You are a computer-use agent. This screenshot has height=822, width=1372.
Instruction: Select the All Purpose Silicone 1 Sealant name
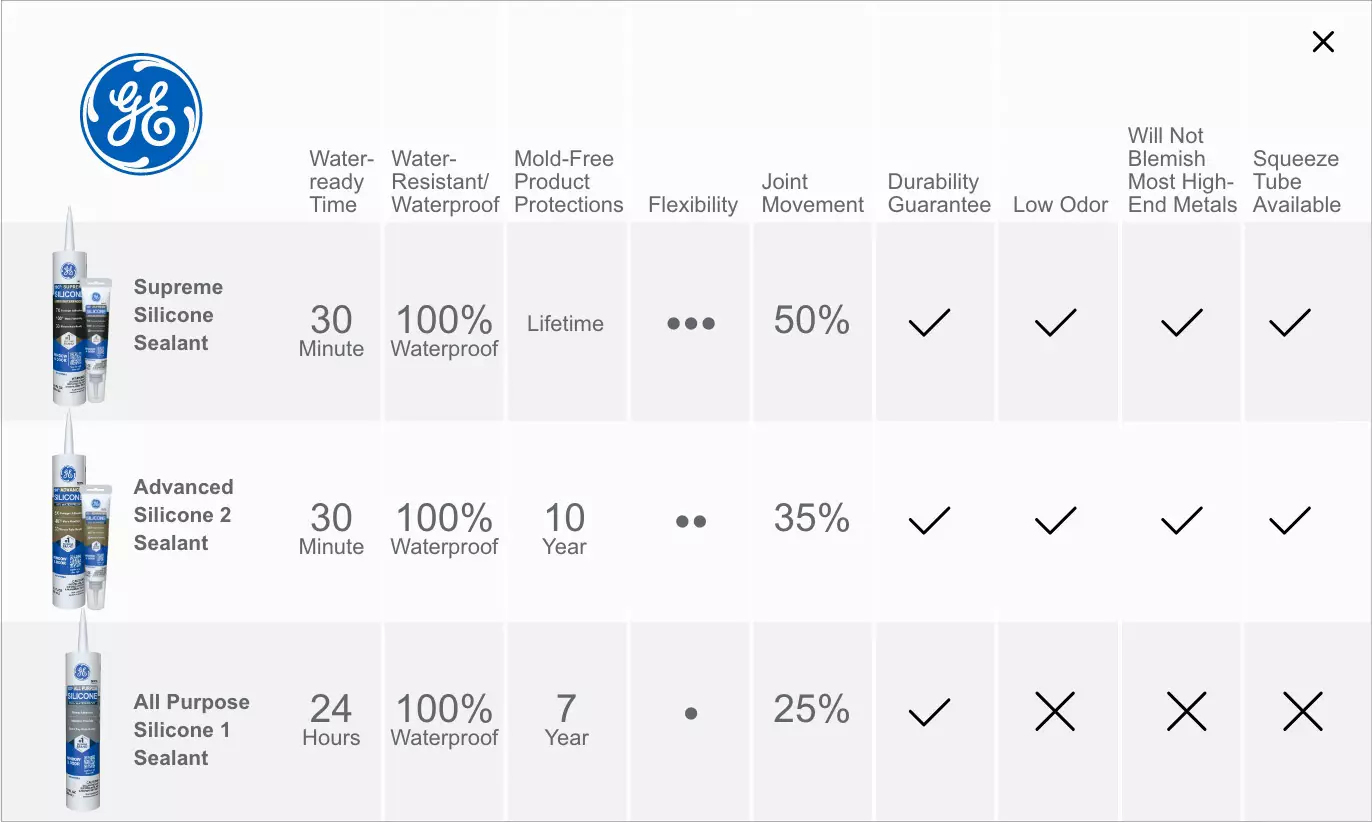(191, 730)
